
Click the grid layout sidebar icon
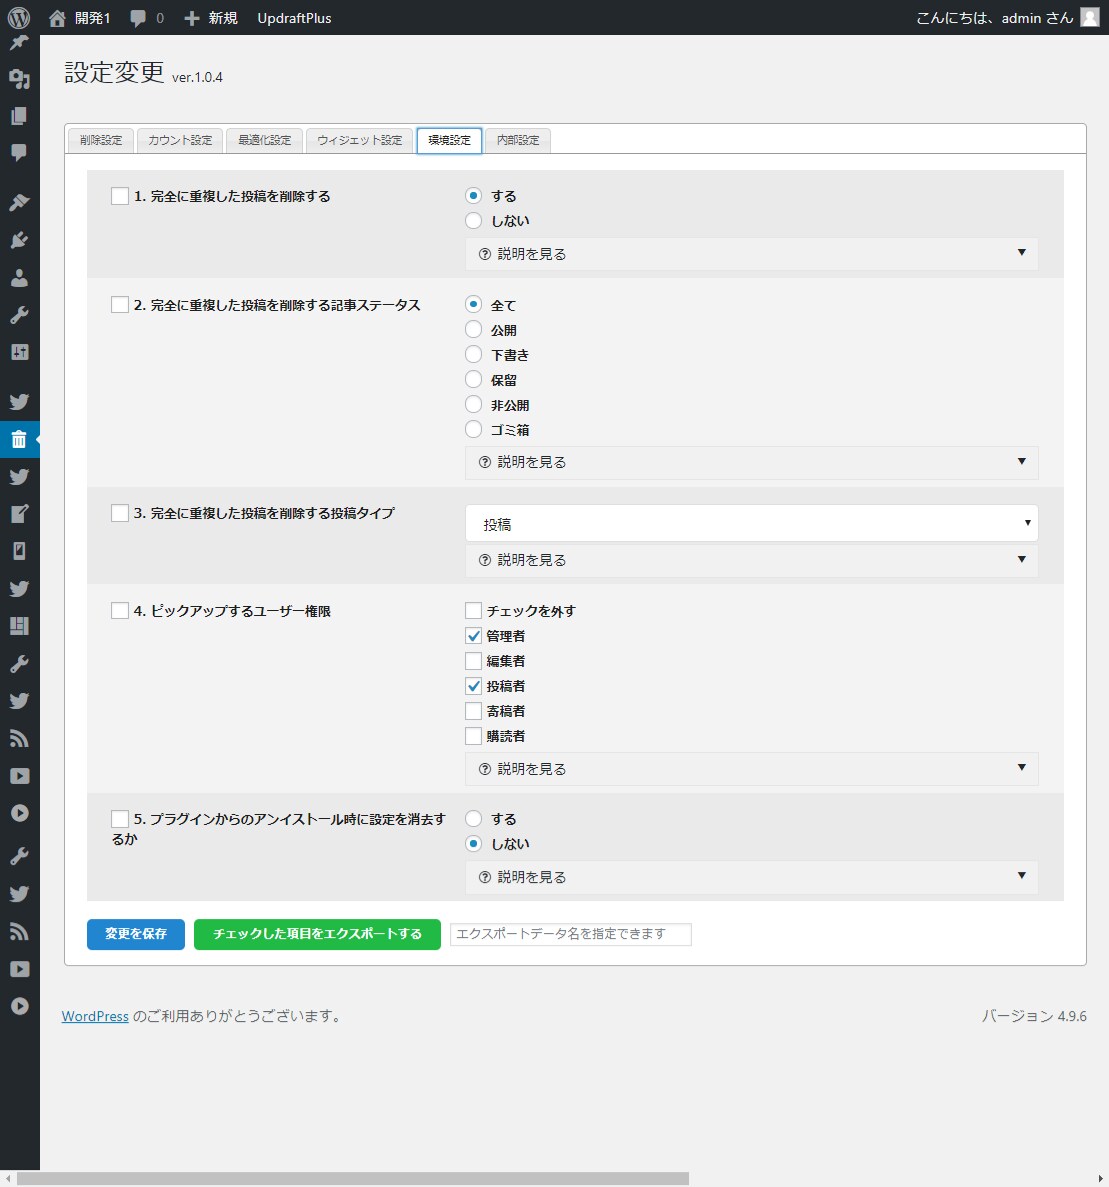(19, 626)
